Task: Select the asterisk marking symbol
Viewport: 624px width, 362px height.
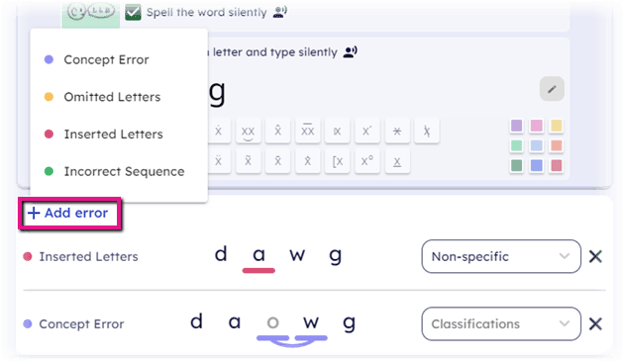Action: 397,131
